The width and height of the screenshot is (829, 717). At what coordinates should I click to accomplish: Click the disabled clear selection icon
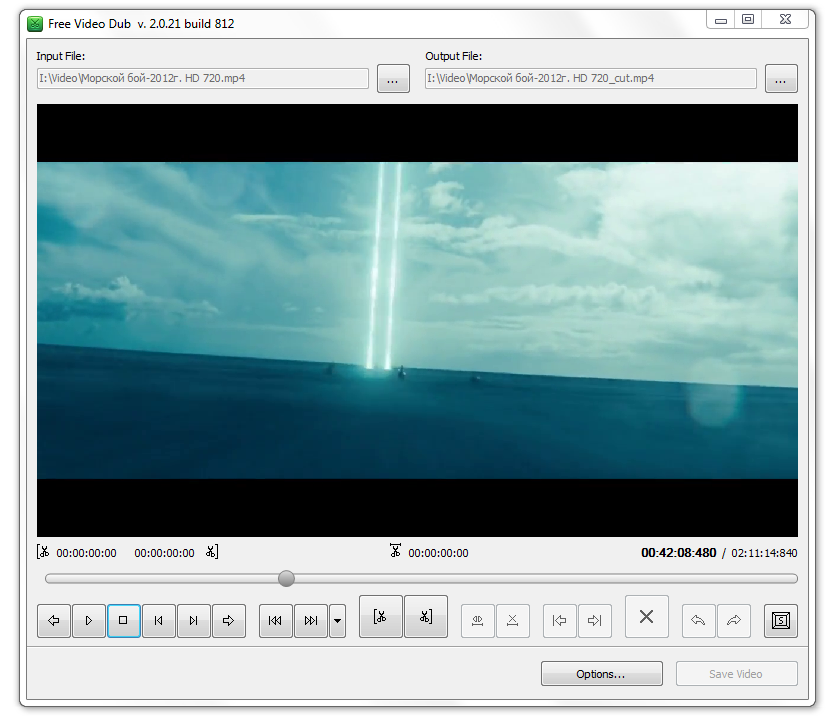tap(513, 621)
